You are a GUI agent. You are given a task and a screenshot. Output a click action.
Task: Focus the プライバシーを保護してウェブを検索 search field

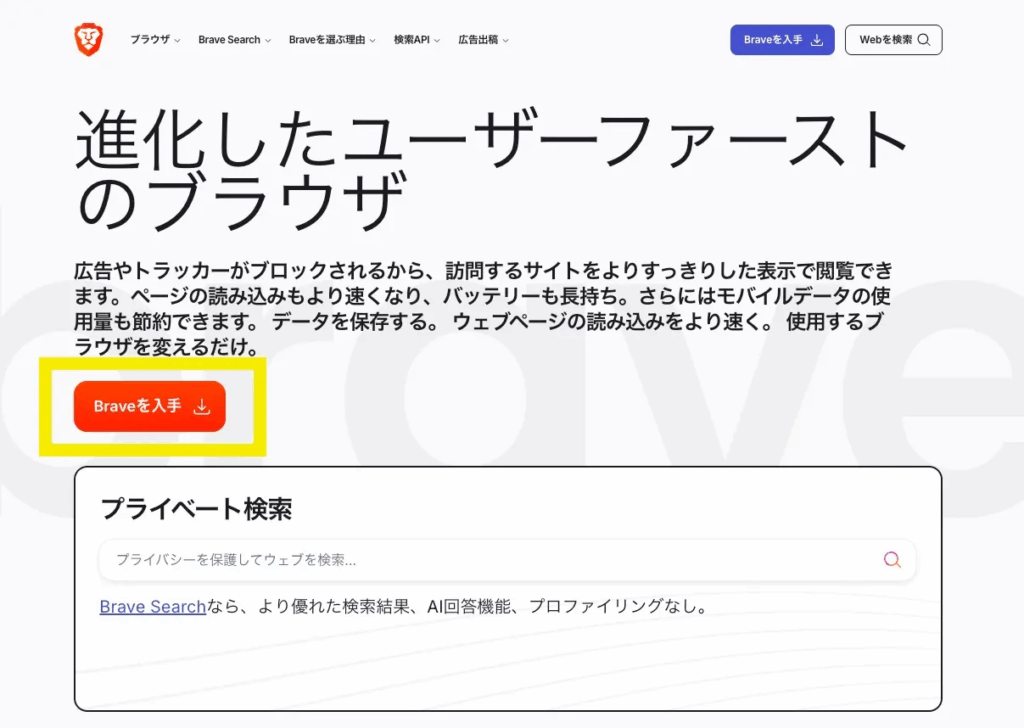[x=507, y=560]
